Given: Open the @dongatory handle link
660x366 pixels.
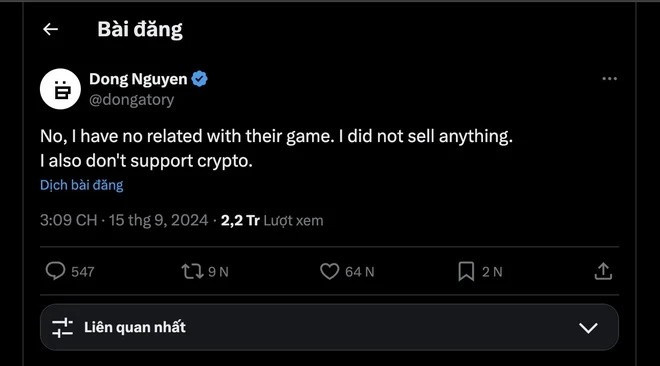Looking at the screenshot, I should (x=131, y=100).
